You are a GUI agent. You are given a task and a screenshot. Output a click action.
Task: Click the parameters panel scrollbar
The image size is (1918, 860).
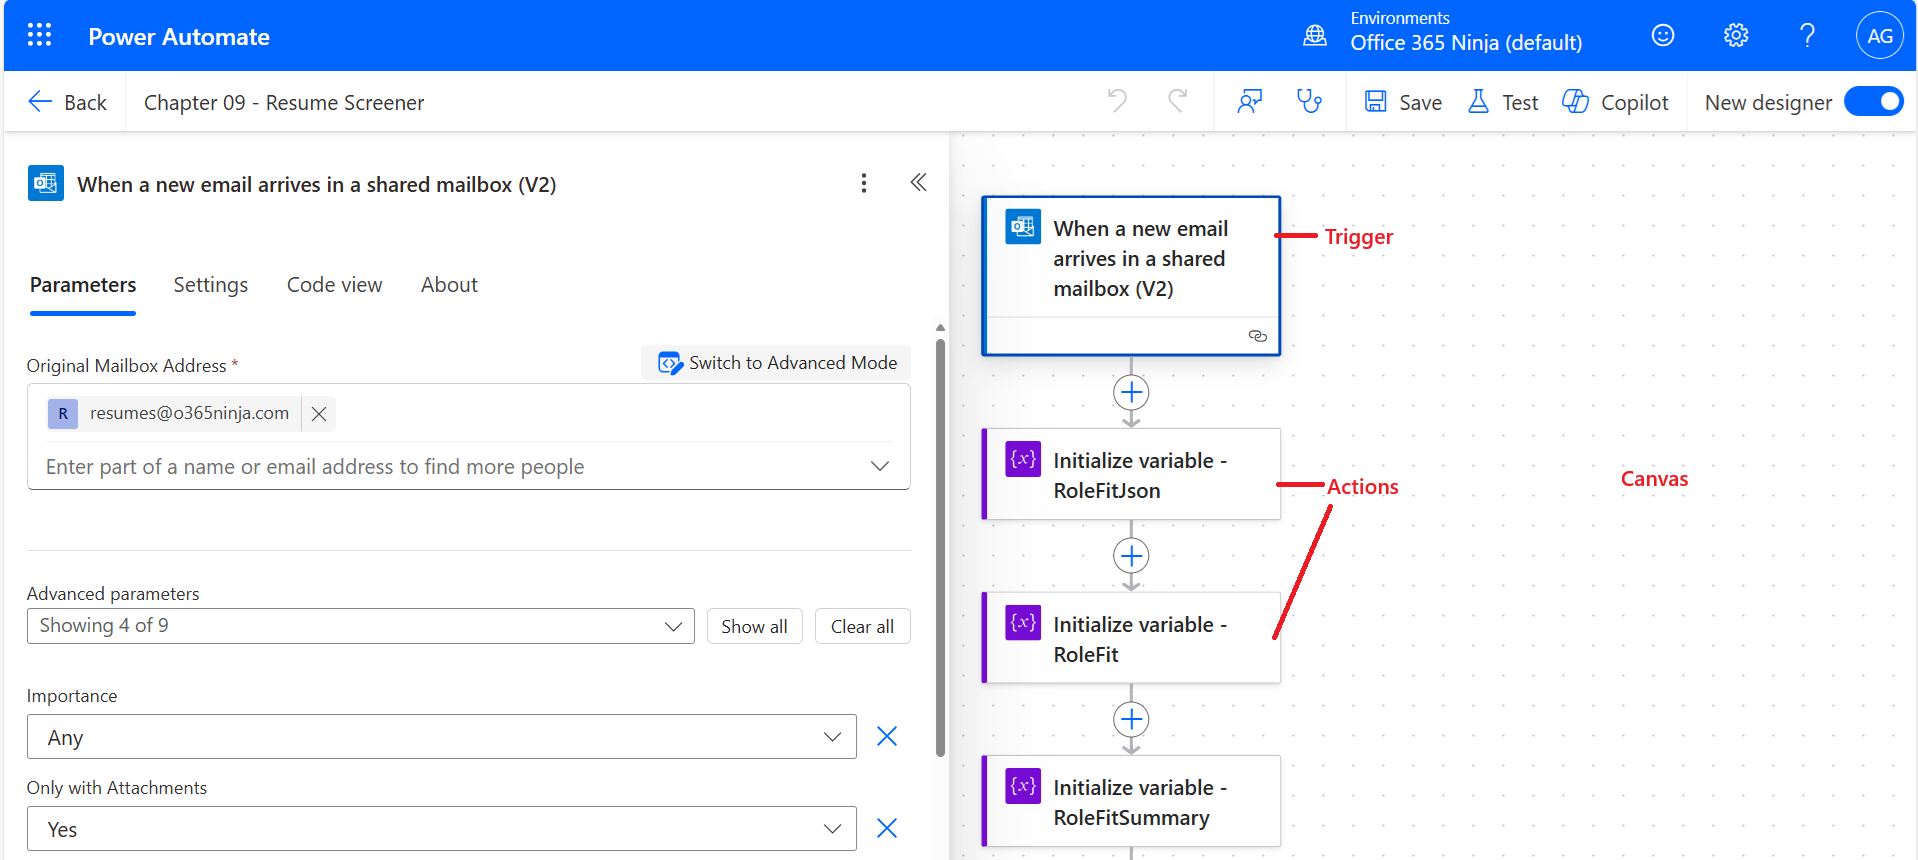tap(940, 548)
